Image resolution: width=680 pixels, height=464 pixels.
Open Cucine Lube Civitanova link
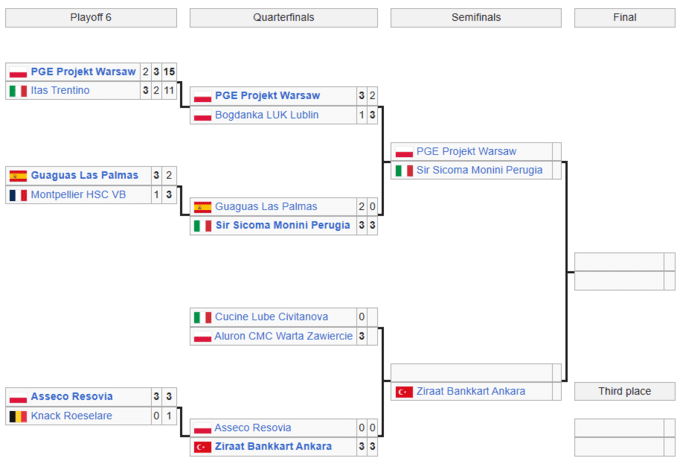[271, 317]
